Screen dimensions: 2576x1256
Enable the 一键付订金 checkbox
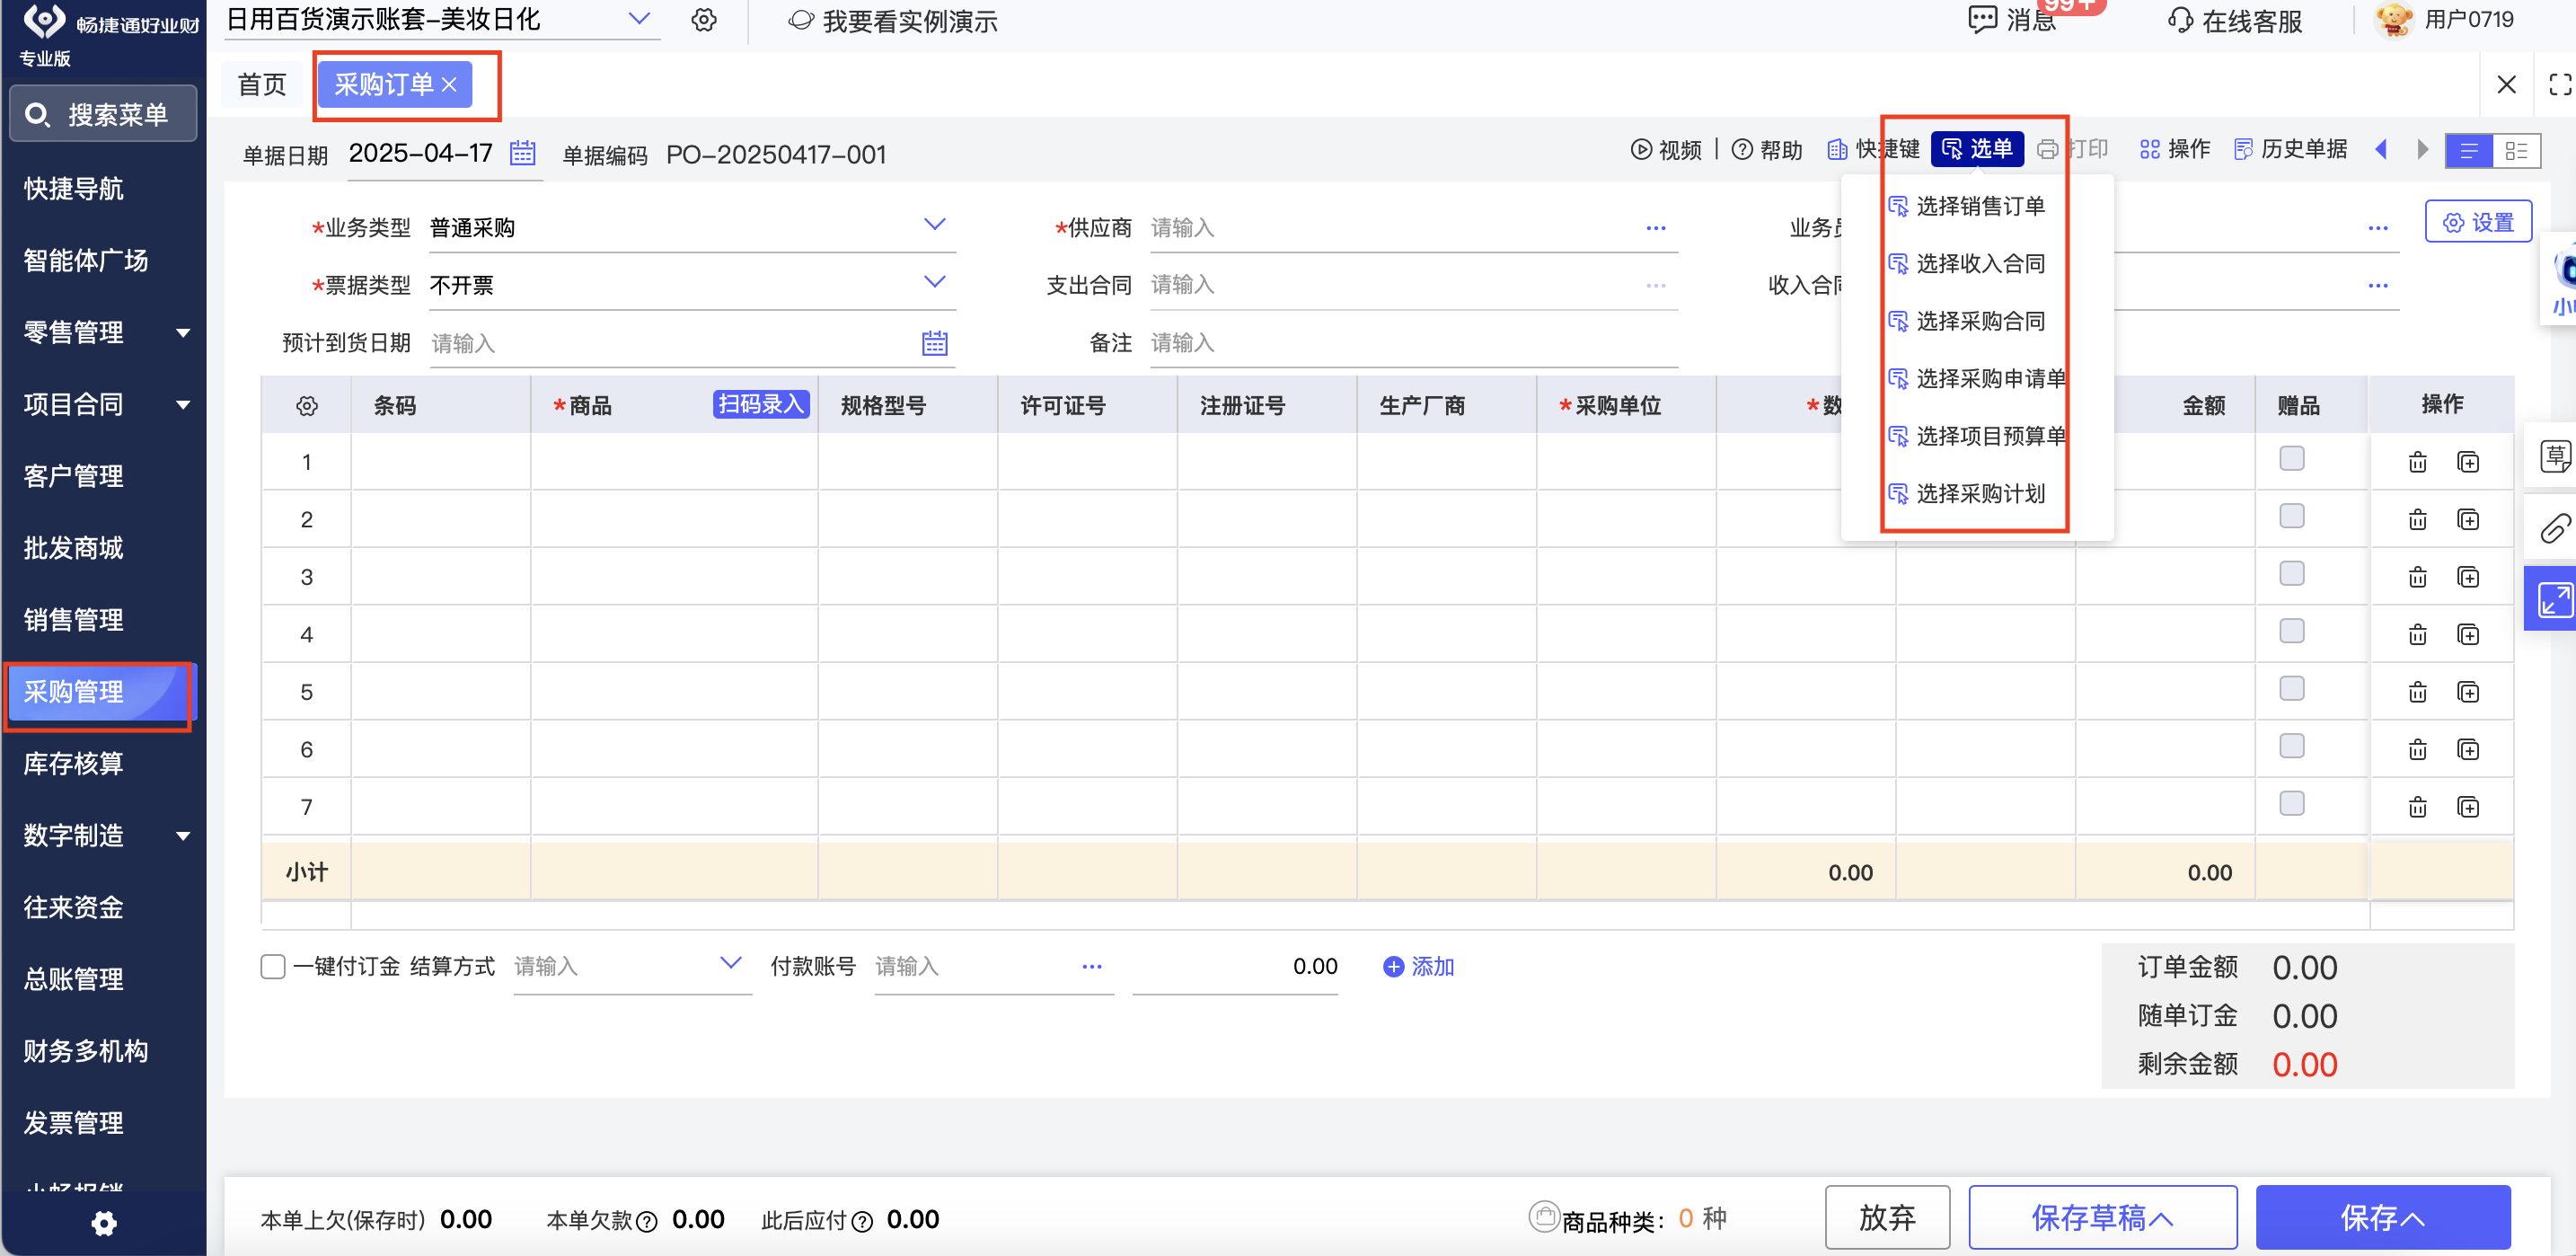pos(272,966)
